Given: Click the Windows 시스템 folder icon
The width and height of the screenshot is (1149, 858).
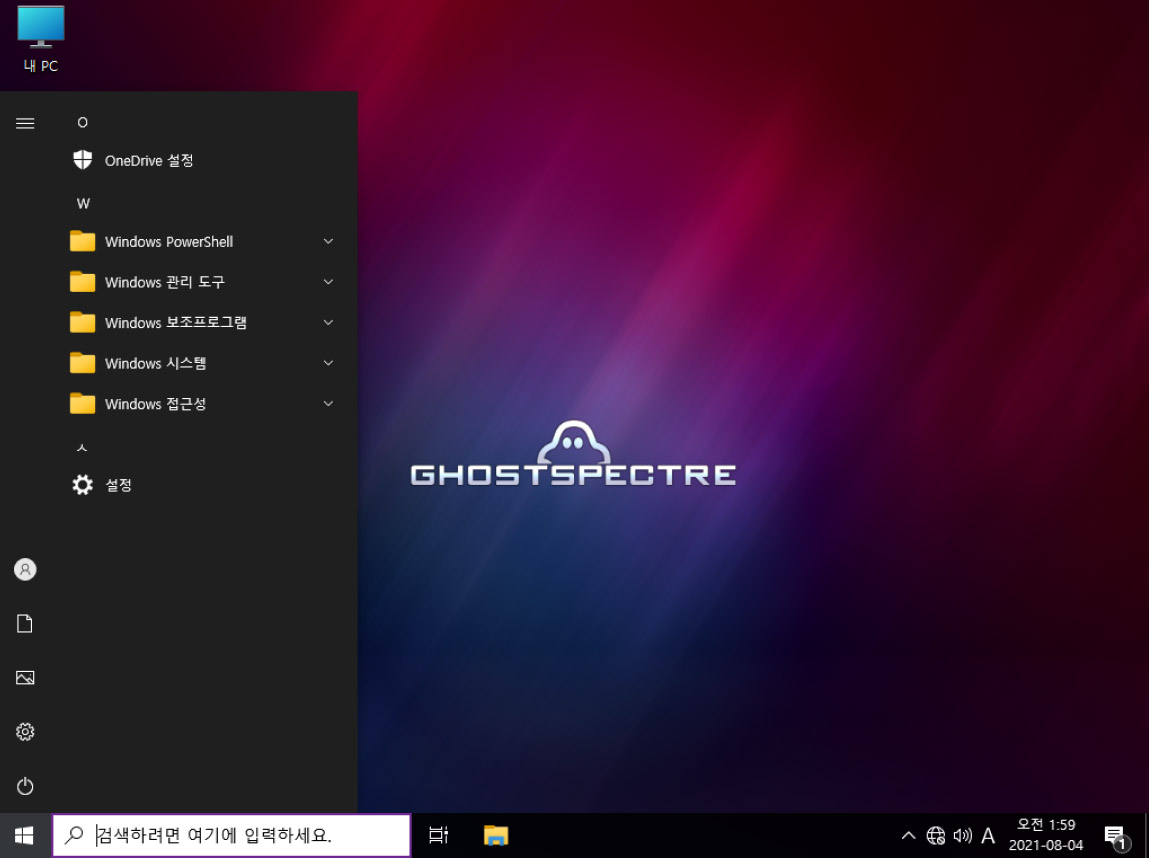Looking at the screenshot, I should [82, 363].
